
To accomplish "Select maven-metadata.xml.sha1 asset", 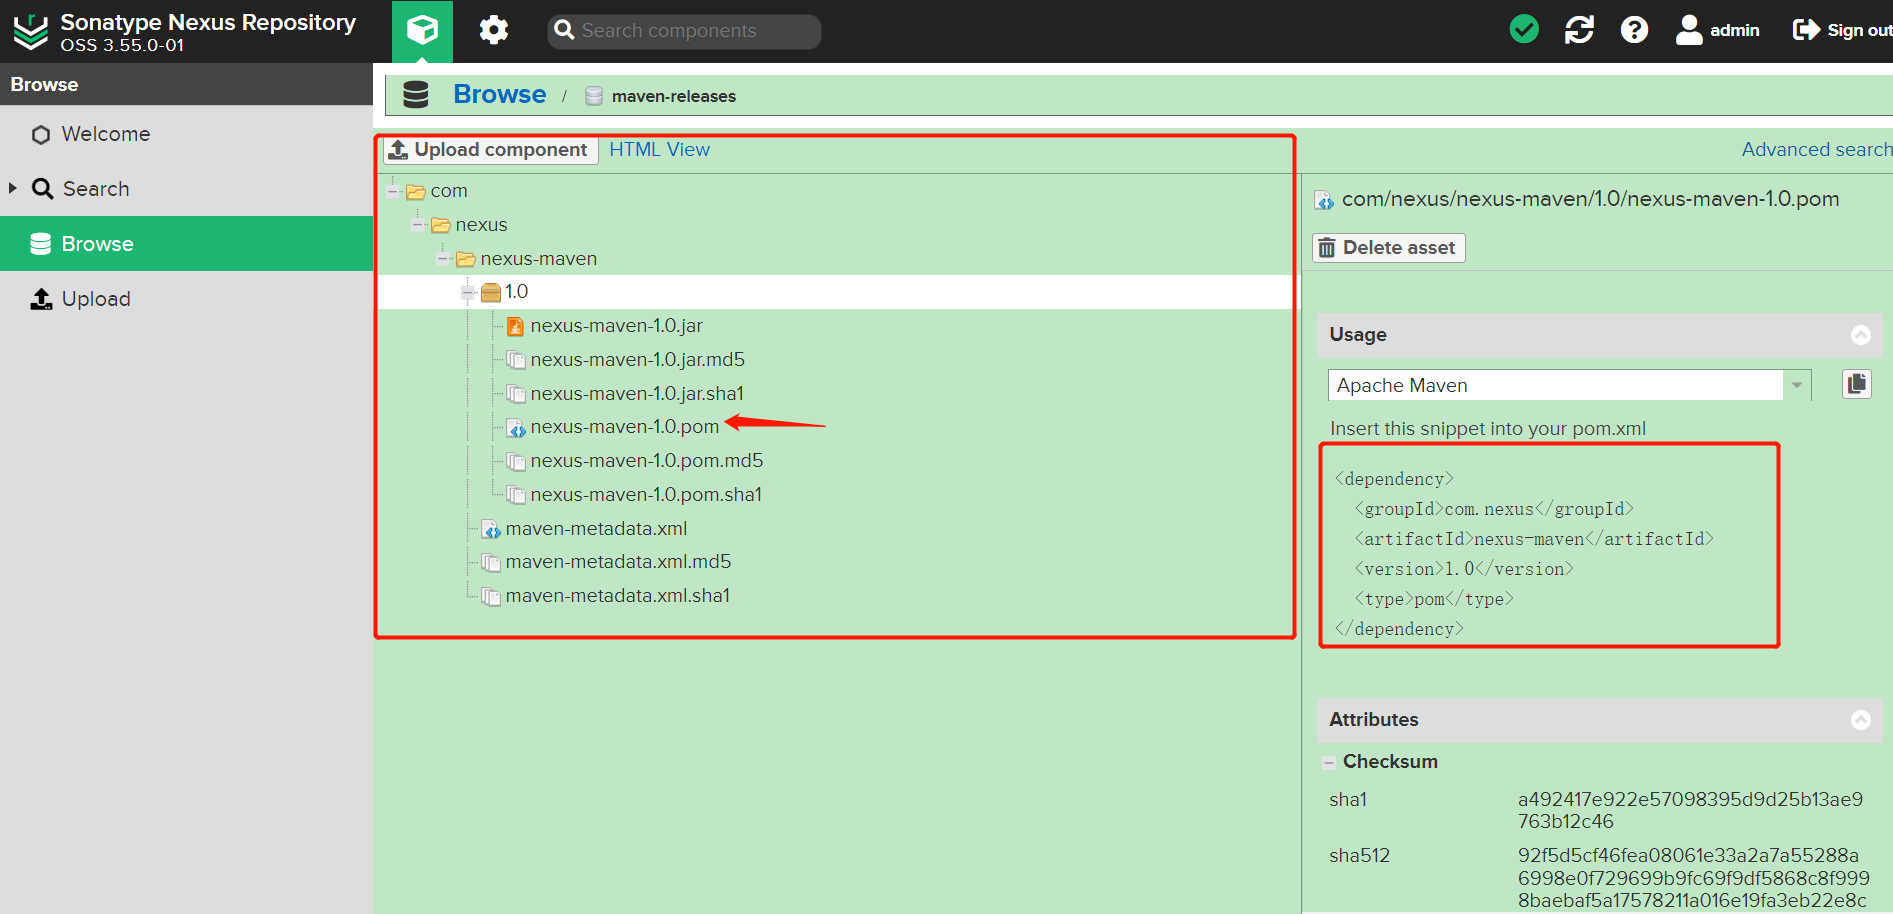I will click(x=617, y=596).
